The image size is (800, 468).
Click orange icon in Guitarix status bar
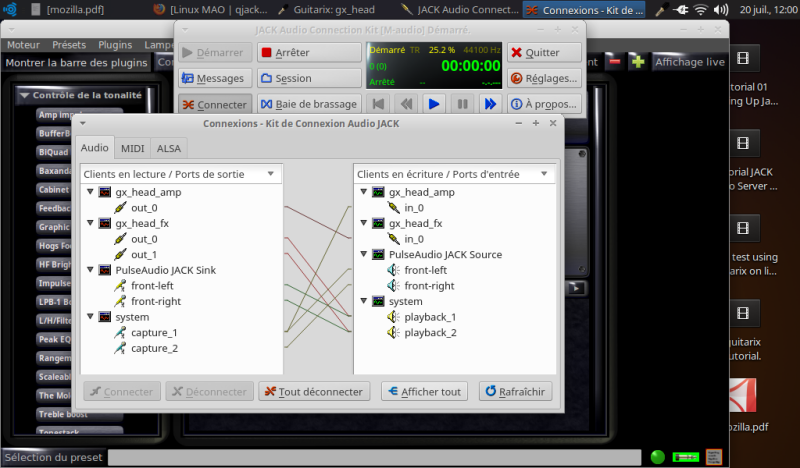713,457
